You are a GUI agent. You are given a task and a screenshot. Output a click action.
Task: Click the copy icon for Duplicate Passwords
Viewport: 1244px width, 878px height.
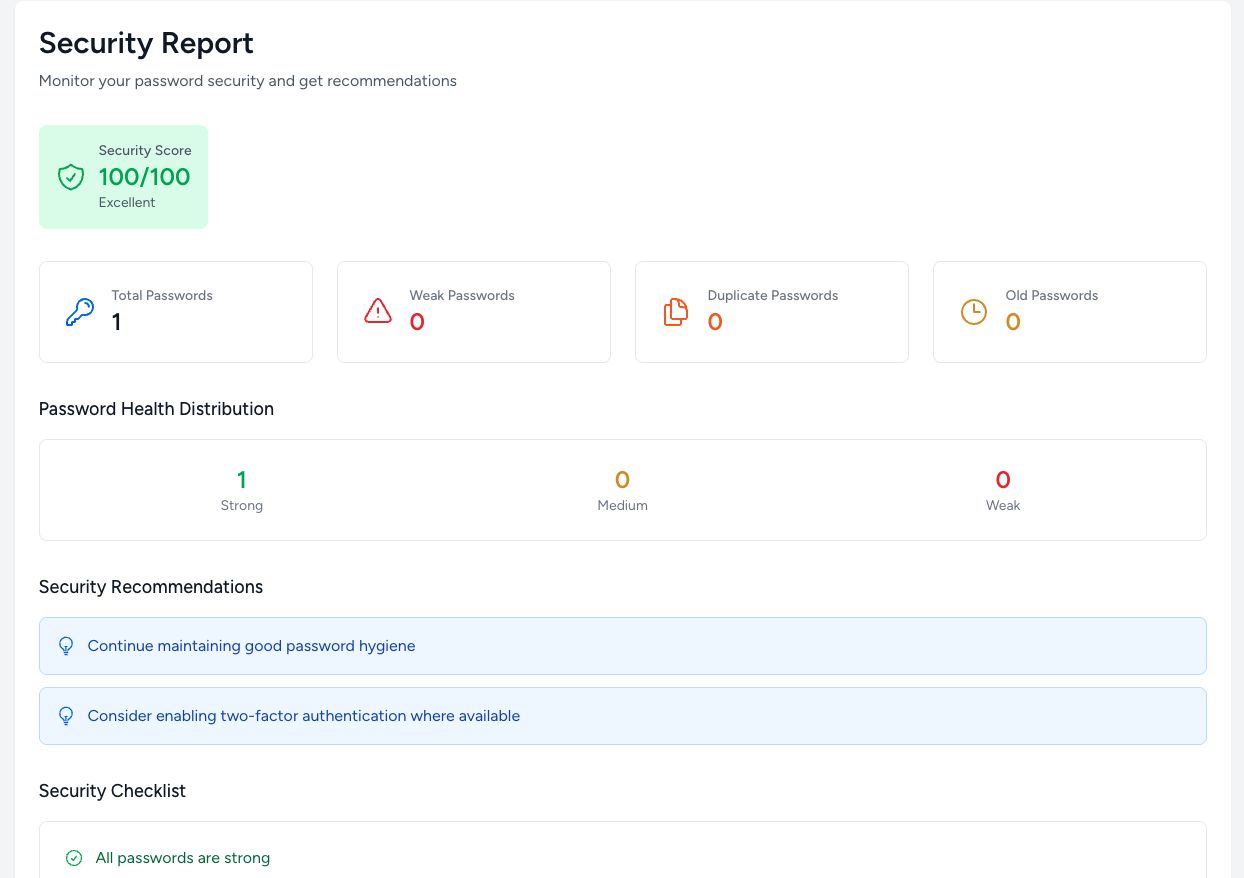click(676, 312)
